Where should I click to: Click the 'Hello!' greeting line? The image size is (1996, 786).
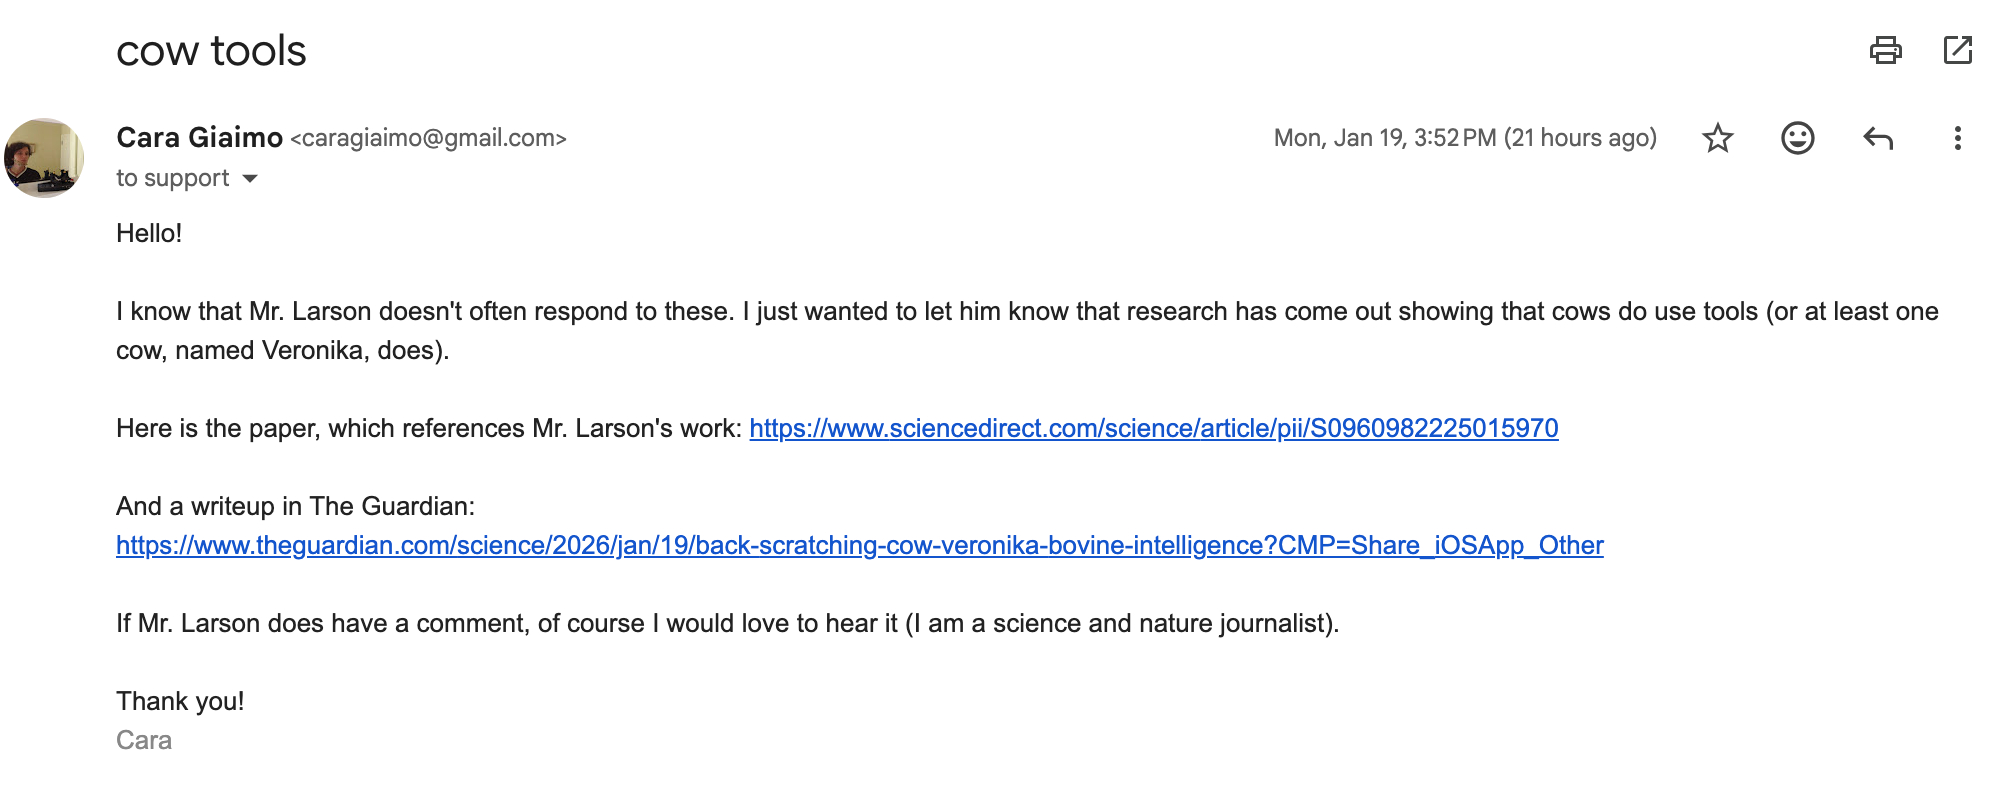149,234
